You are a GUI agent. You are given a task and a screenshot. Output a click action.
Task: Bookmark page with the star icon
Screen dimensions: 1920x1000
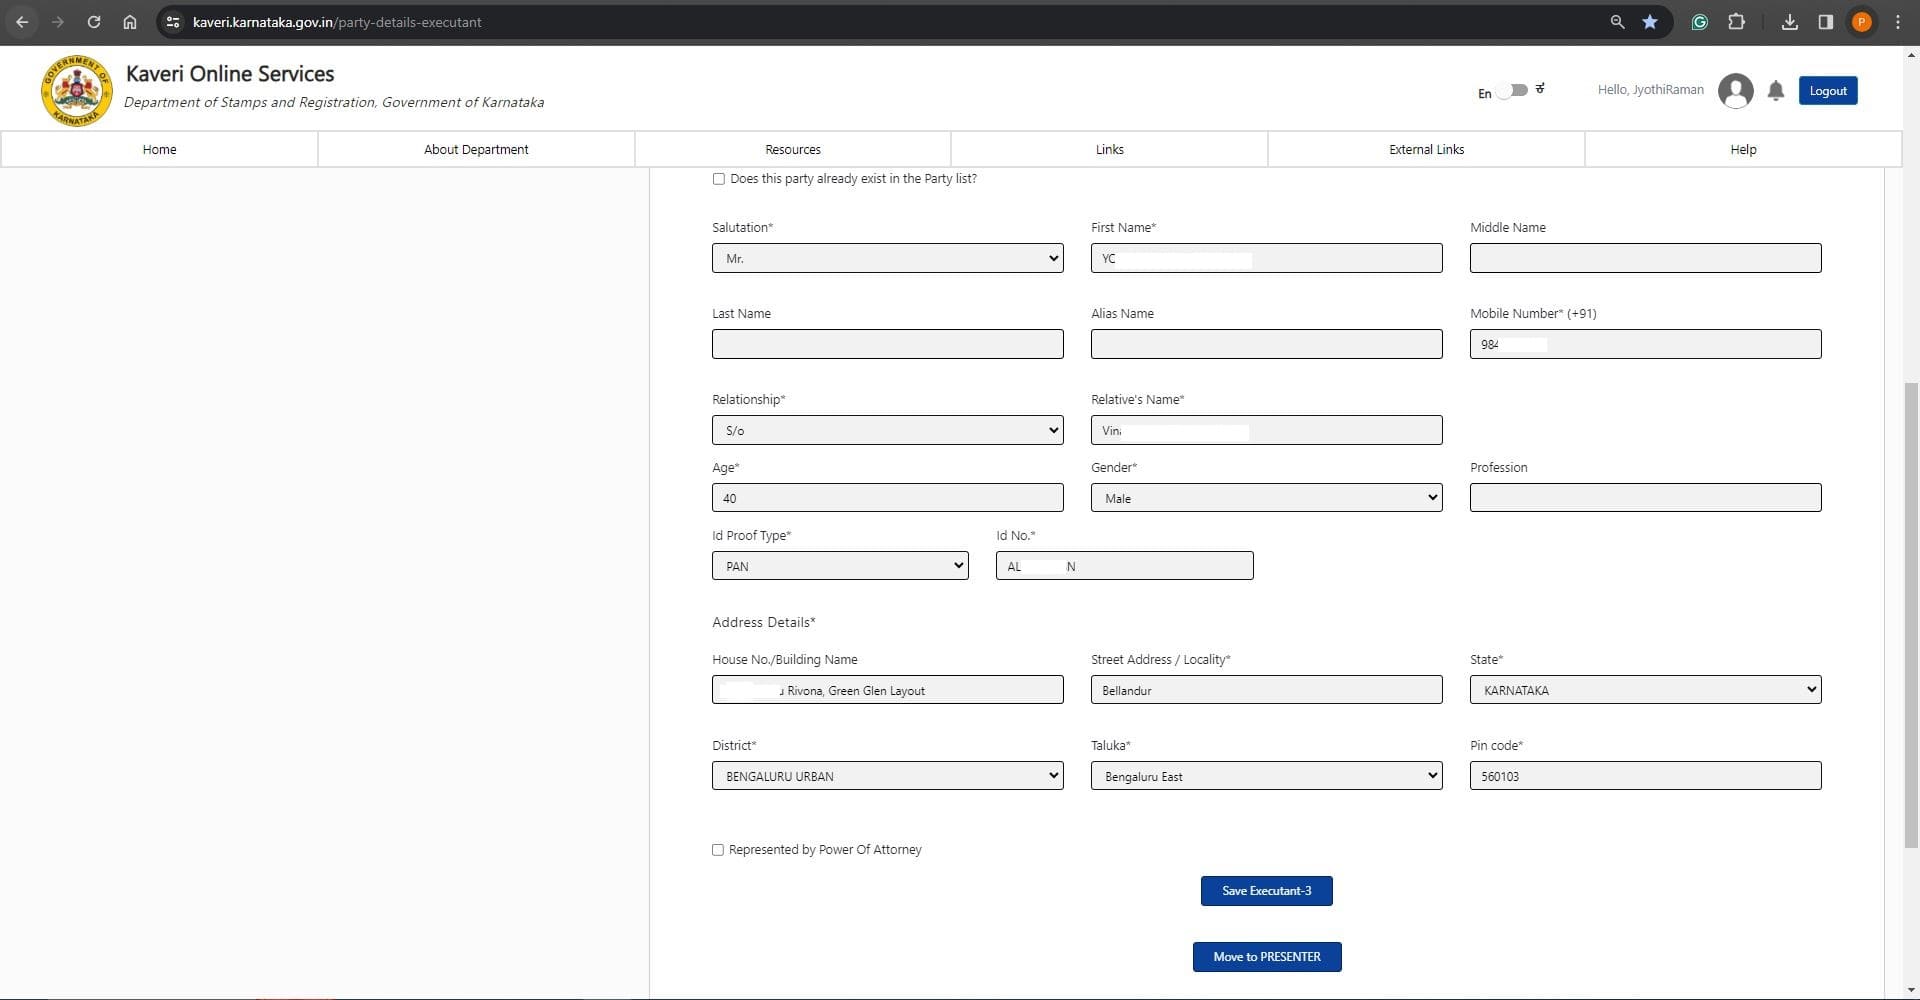tap(1650, 22)
